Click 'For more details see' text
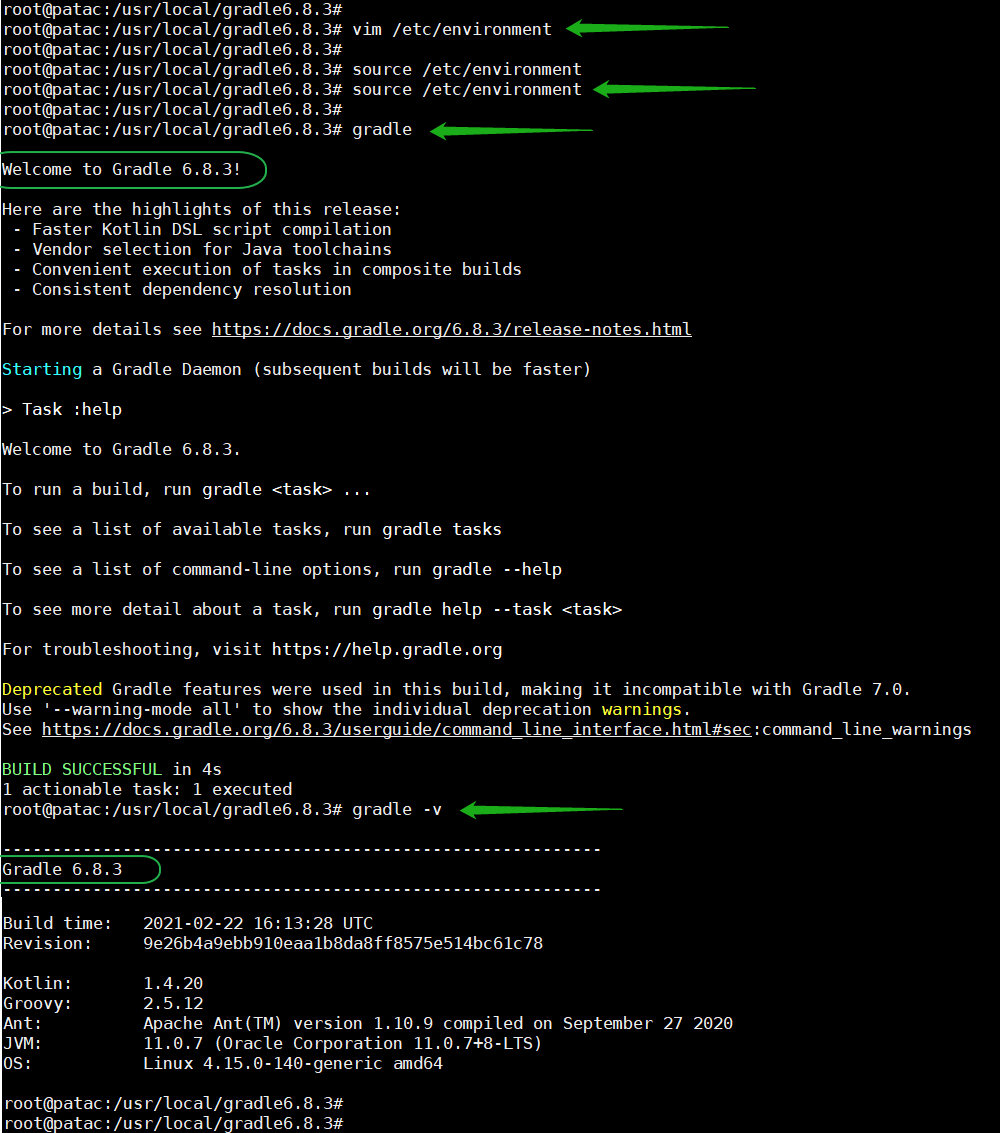Image resolution: width=1000 pixels, height=1133 pixels. [102, 329]
